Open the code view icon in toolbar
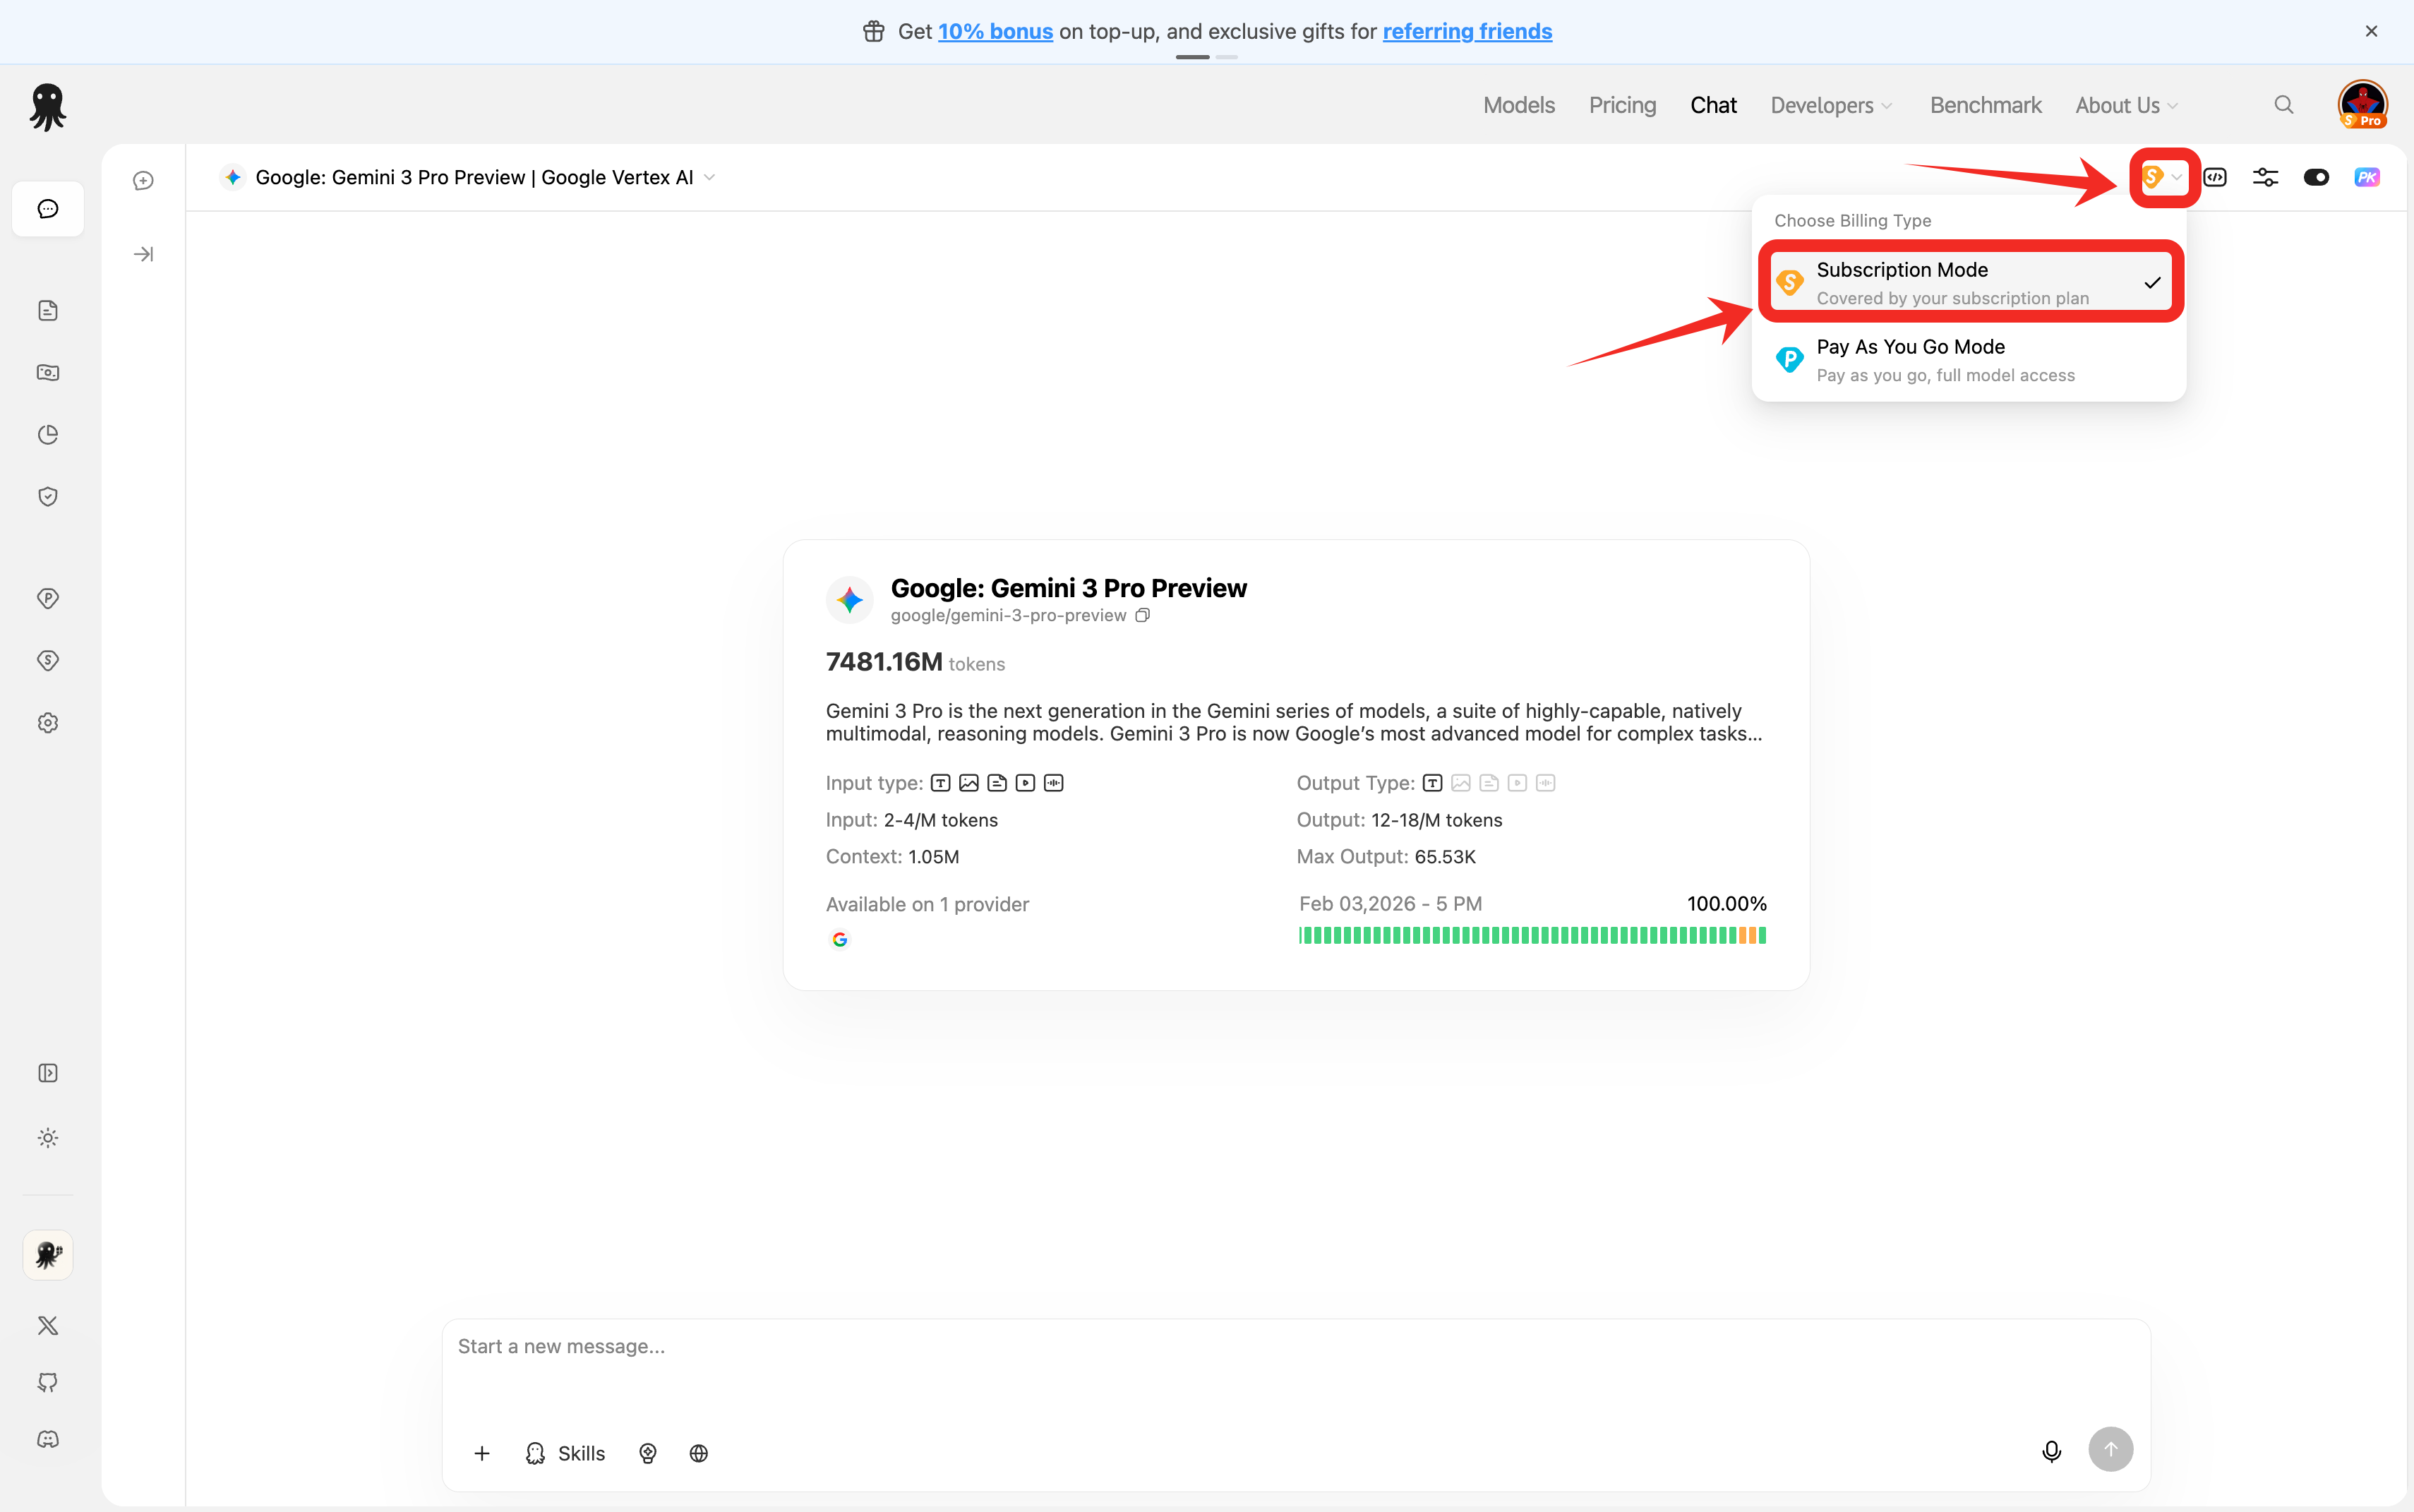 coord(2215,177)
